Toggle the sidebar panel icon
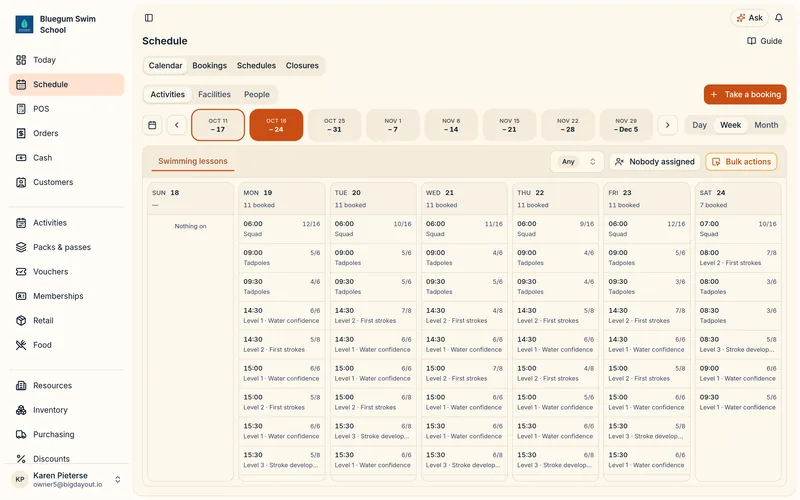This screenshot has width=800, height=500. [x=149, y=18]
